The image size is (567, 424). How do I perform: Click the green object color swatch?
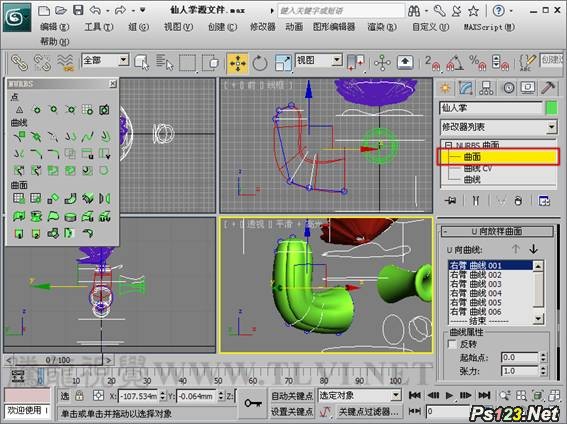[551, 108]
